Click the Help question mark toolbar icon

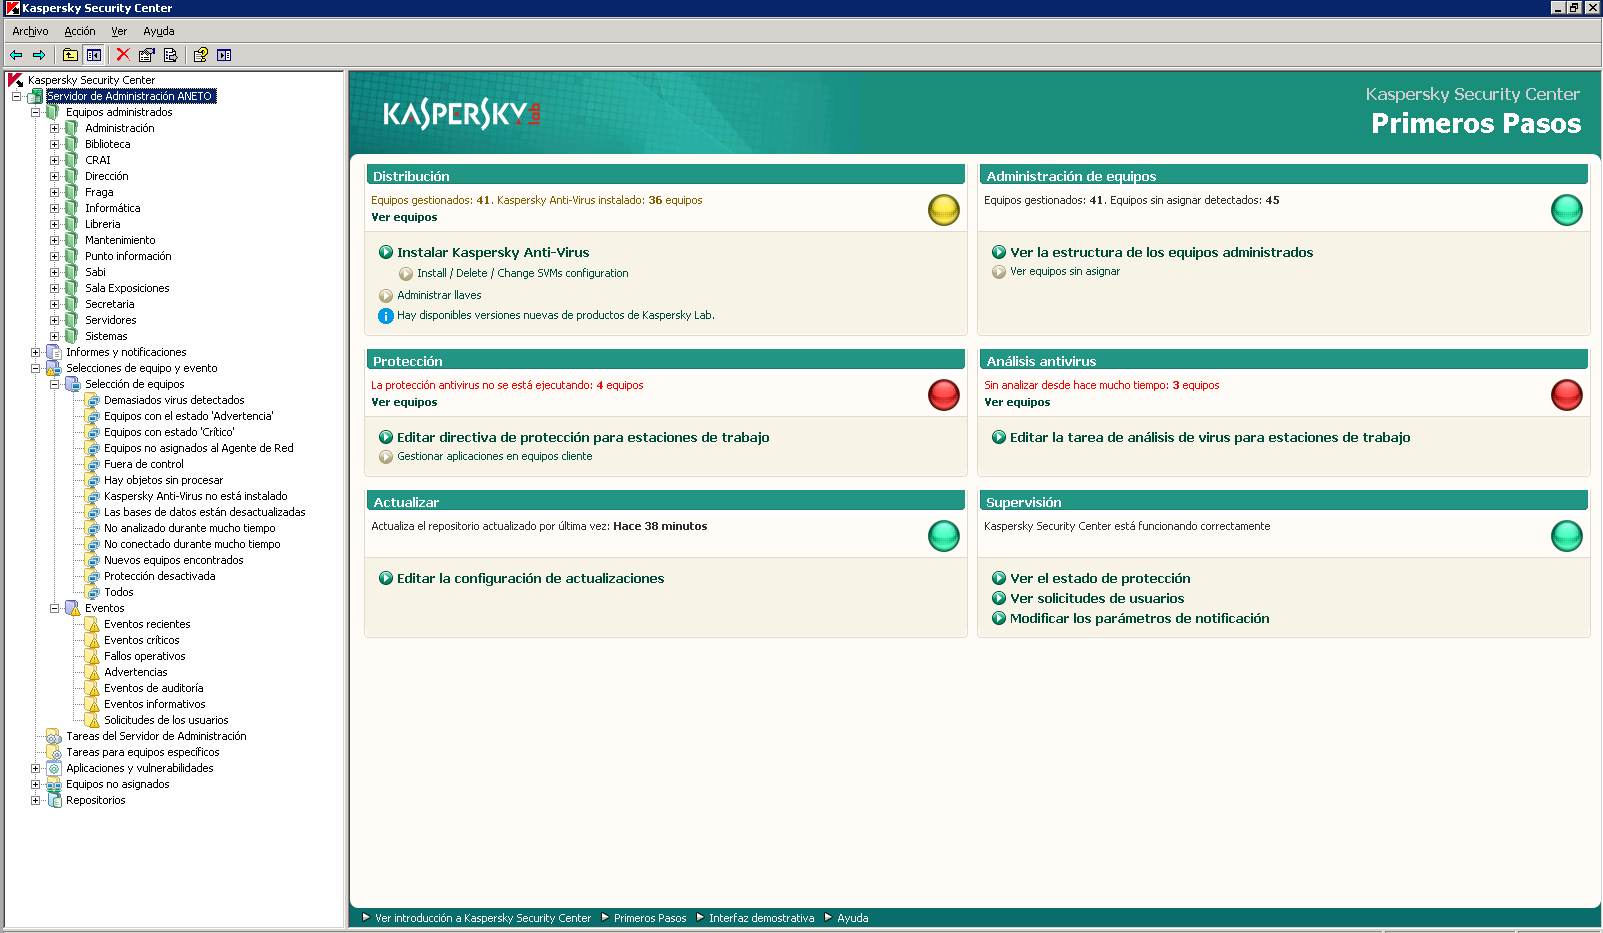tap(201, 55)
